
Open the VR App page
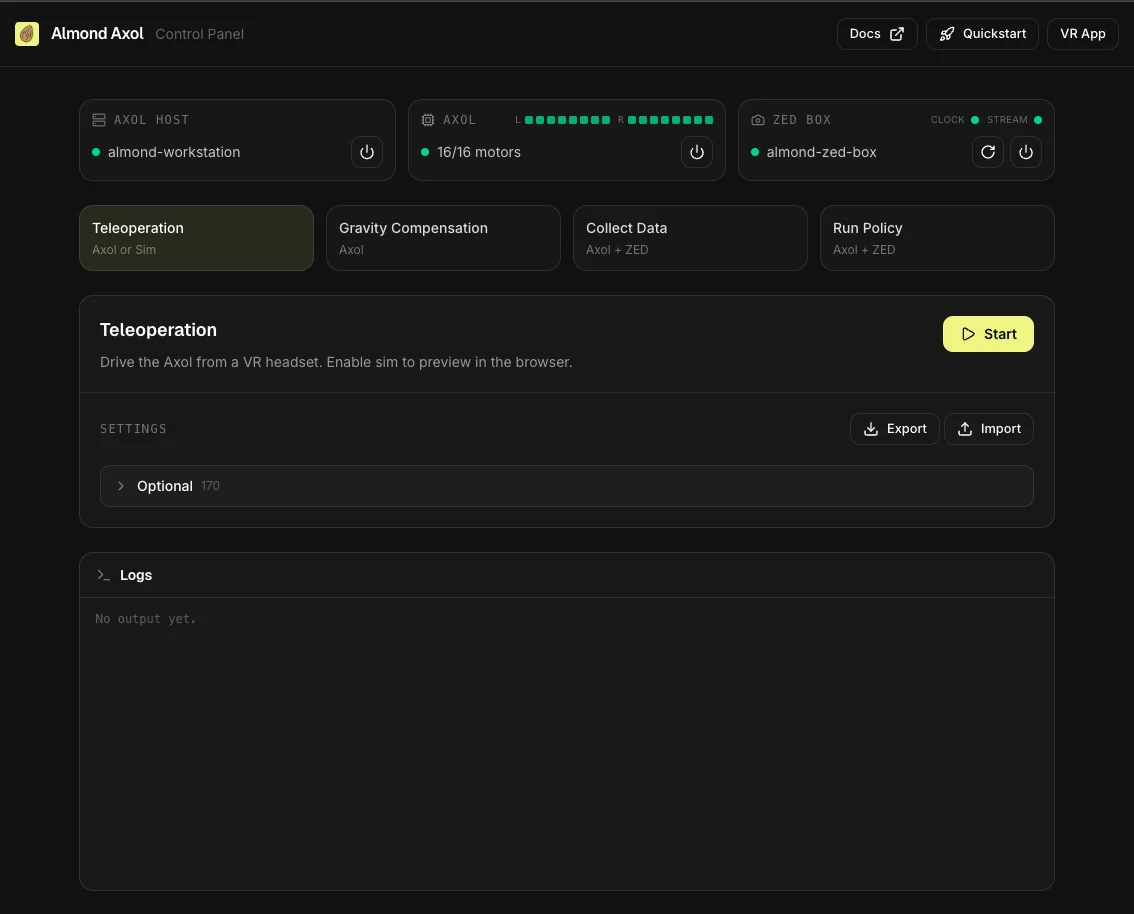click(1083, 34)
